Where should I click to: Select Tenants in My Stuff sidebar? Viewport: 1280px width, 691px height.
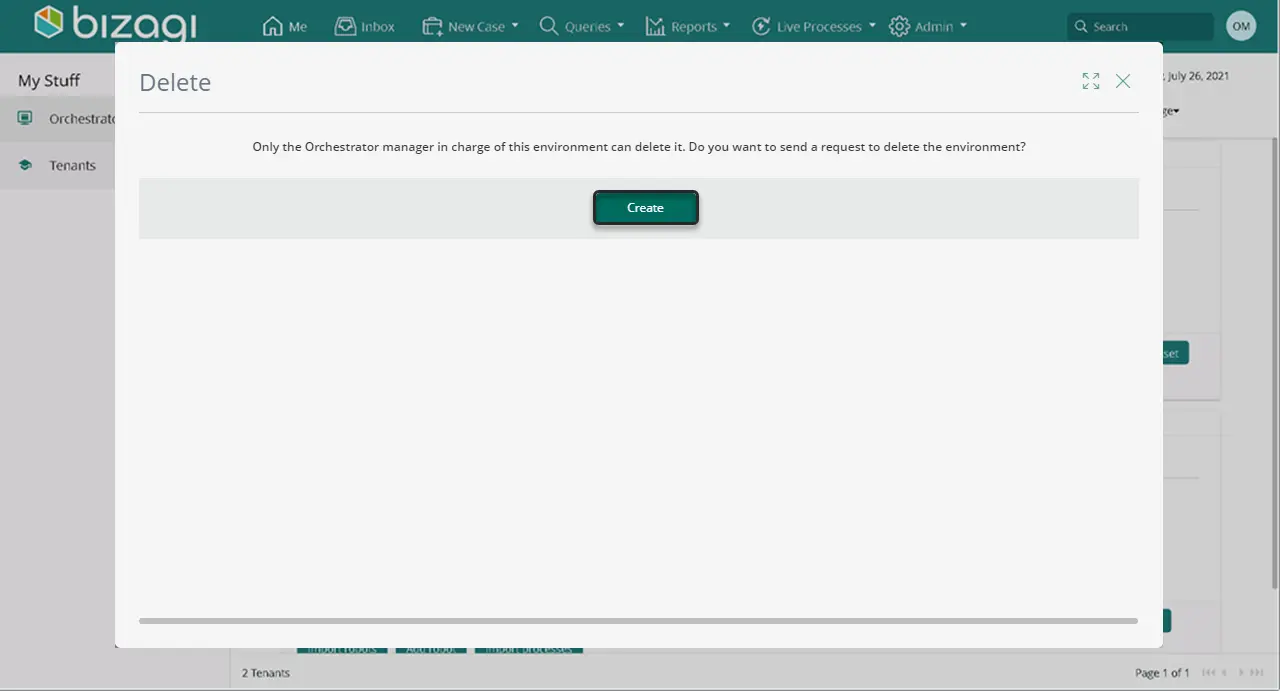(73, 165)
